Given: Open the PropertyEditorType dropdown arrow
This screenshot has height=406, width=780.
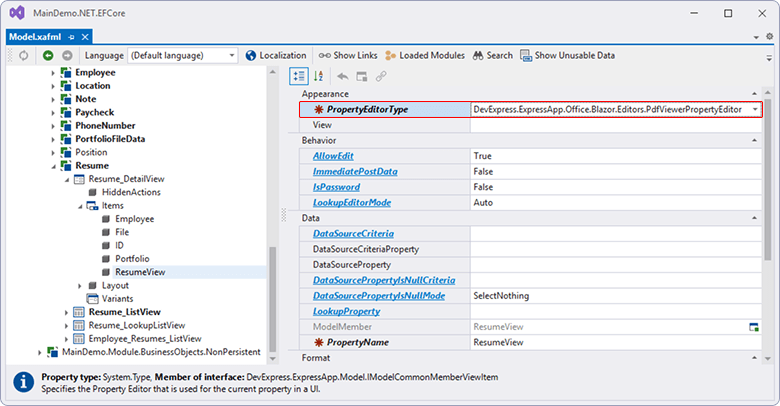Looking at the screenshot, I should coord(754,109).
